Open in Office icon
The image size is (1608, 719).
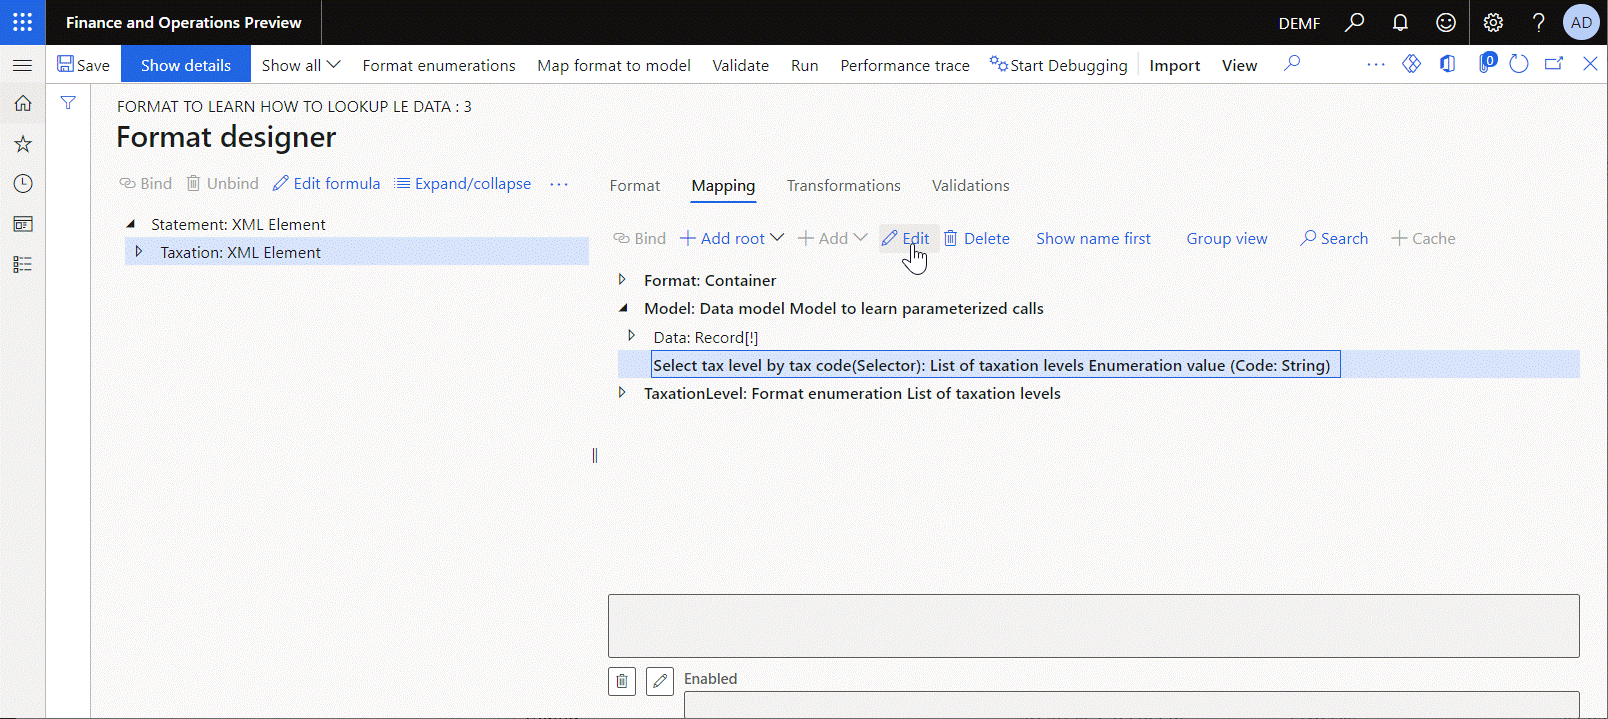1447,64
